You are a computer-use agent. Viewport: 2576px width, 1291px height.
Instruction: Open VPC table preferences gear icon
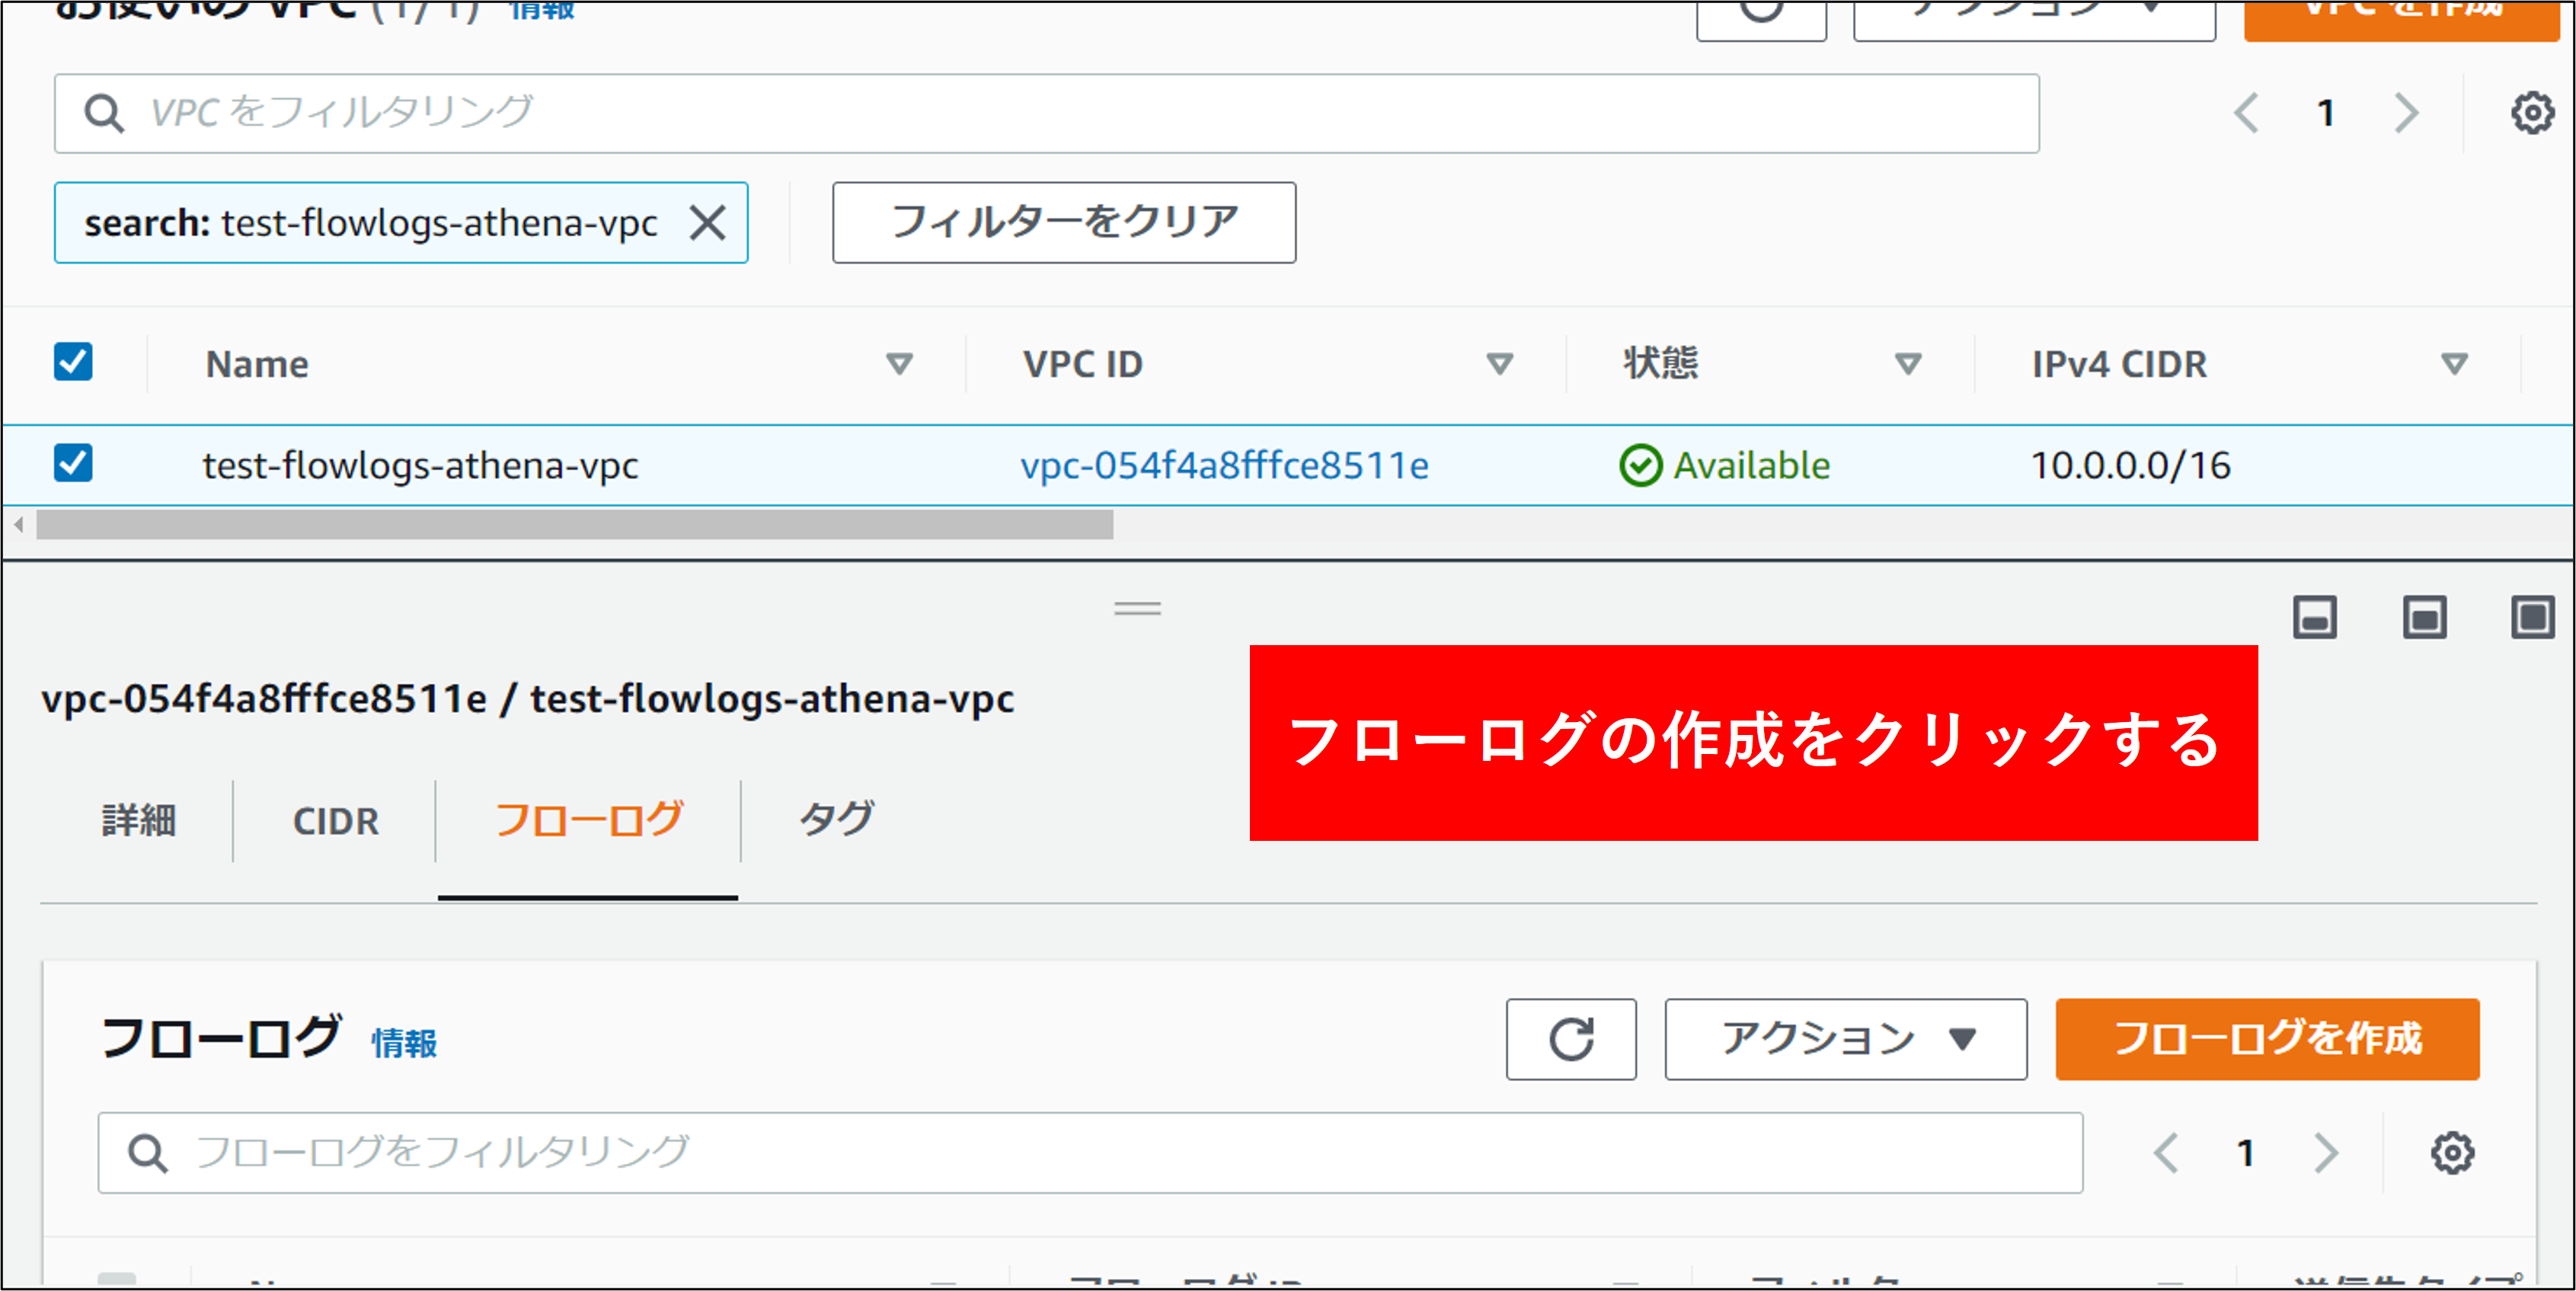(x=2532, y=113)
